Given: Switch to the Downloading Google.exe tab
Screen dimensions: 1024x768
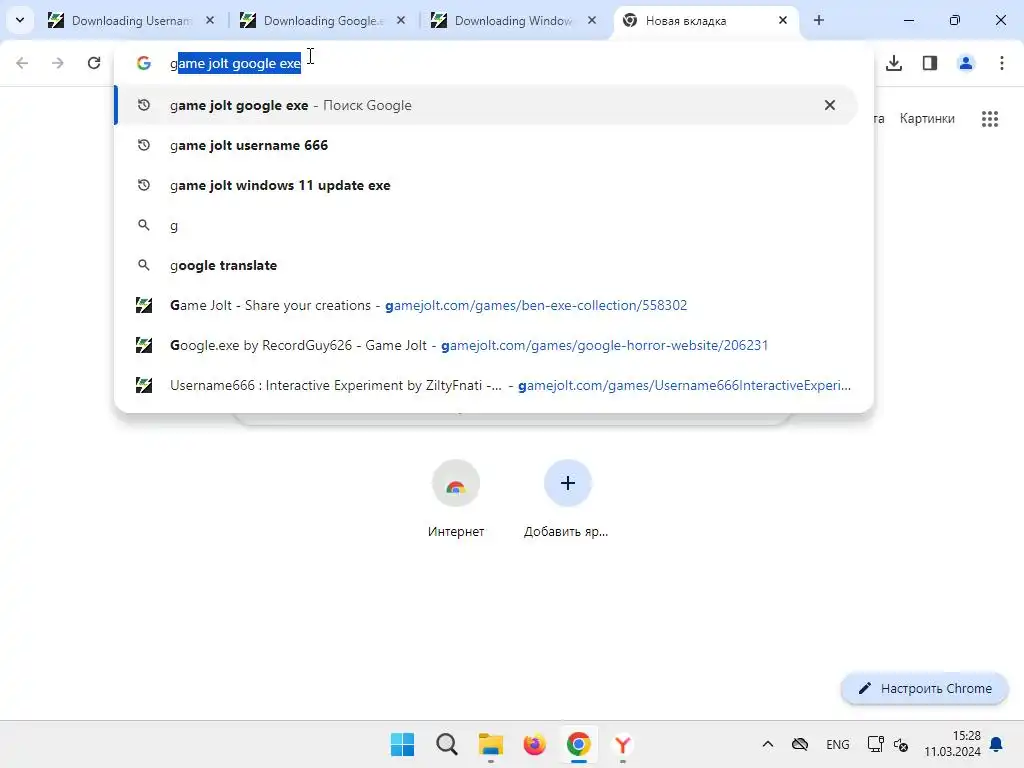Looking at the screenshot, I should [x=323, y=21].
